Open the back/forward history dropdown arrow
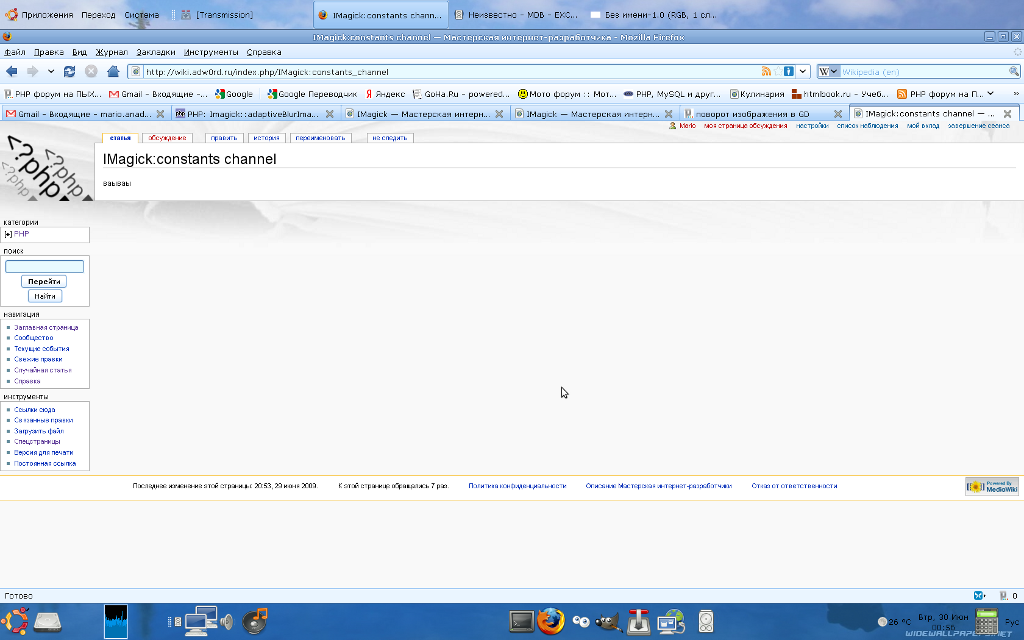This screenshot has width=1024, height=640. [51, 71]
